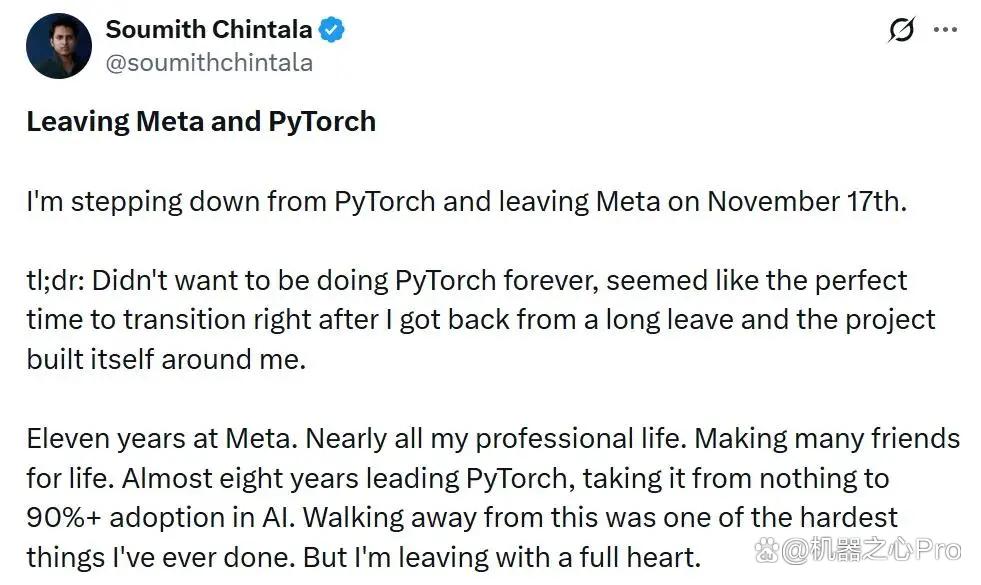
Task: Click the Soumith Chintala display name
Action: point(209,29)
